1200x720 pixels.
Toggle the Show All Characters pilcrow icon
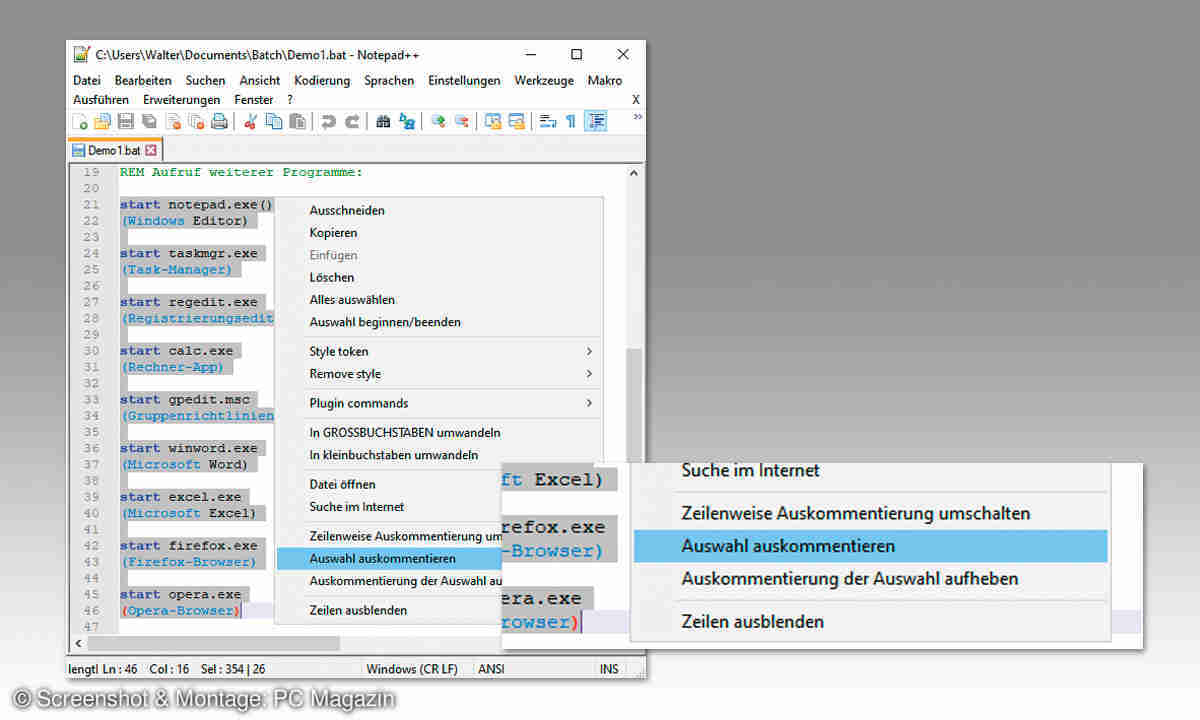pos(571,122)
